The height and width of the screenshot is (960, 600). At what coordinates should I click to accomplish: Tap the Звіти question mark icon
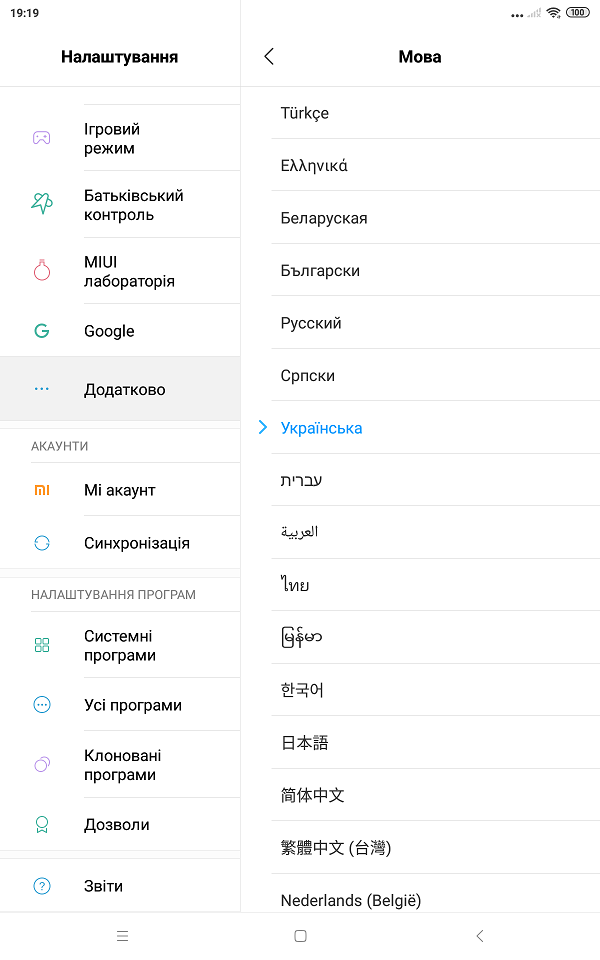pos(42,886)
